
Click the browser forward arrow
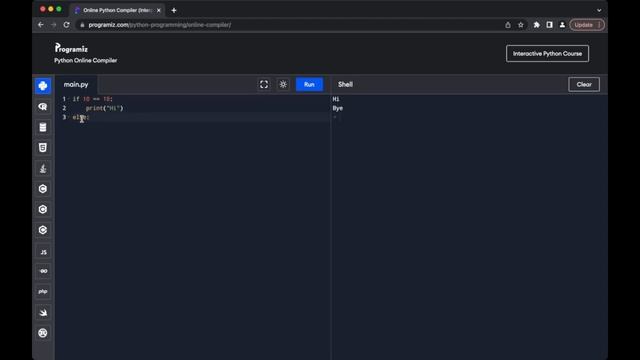(x=53, y=25)
